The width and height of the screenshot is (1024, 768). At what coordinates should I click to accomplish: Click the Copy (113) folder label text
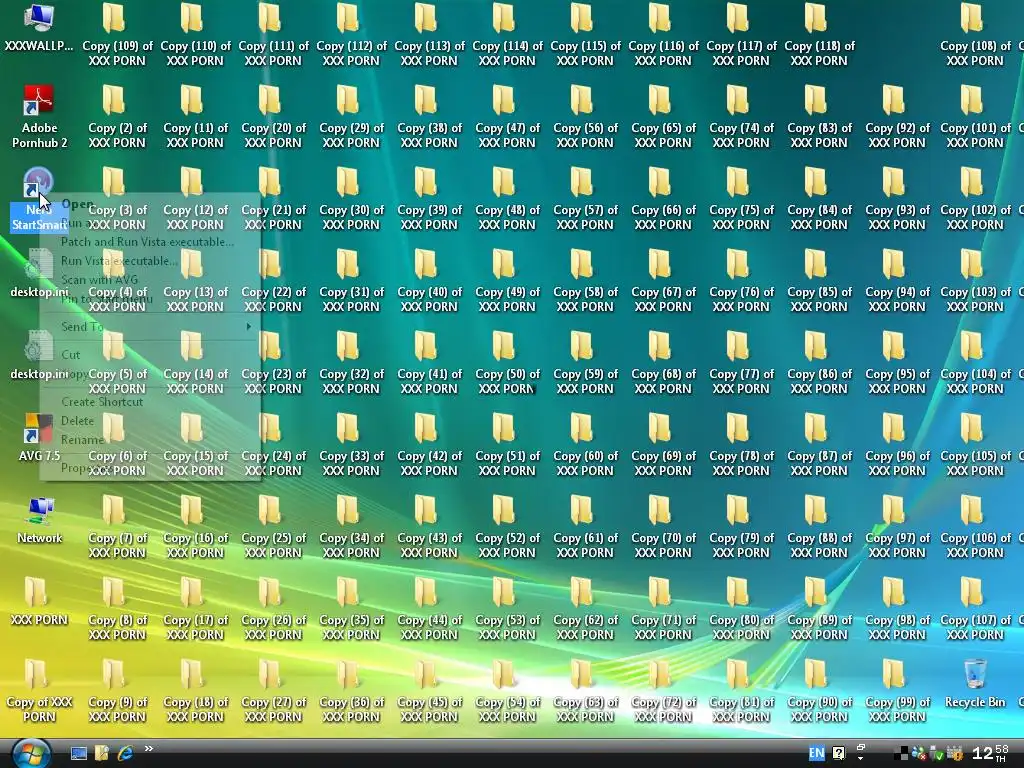pos(429,54)
